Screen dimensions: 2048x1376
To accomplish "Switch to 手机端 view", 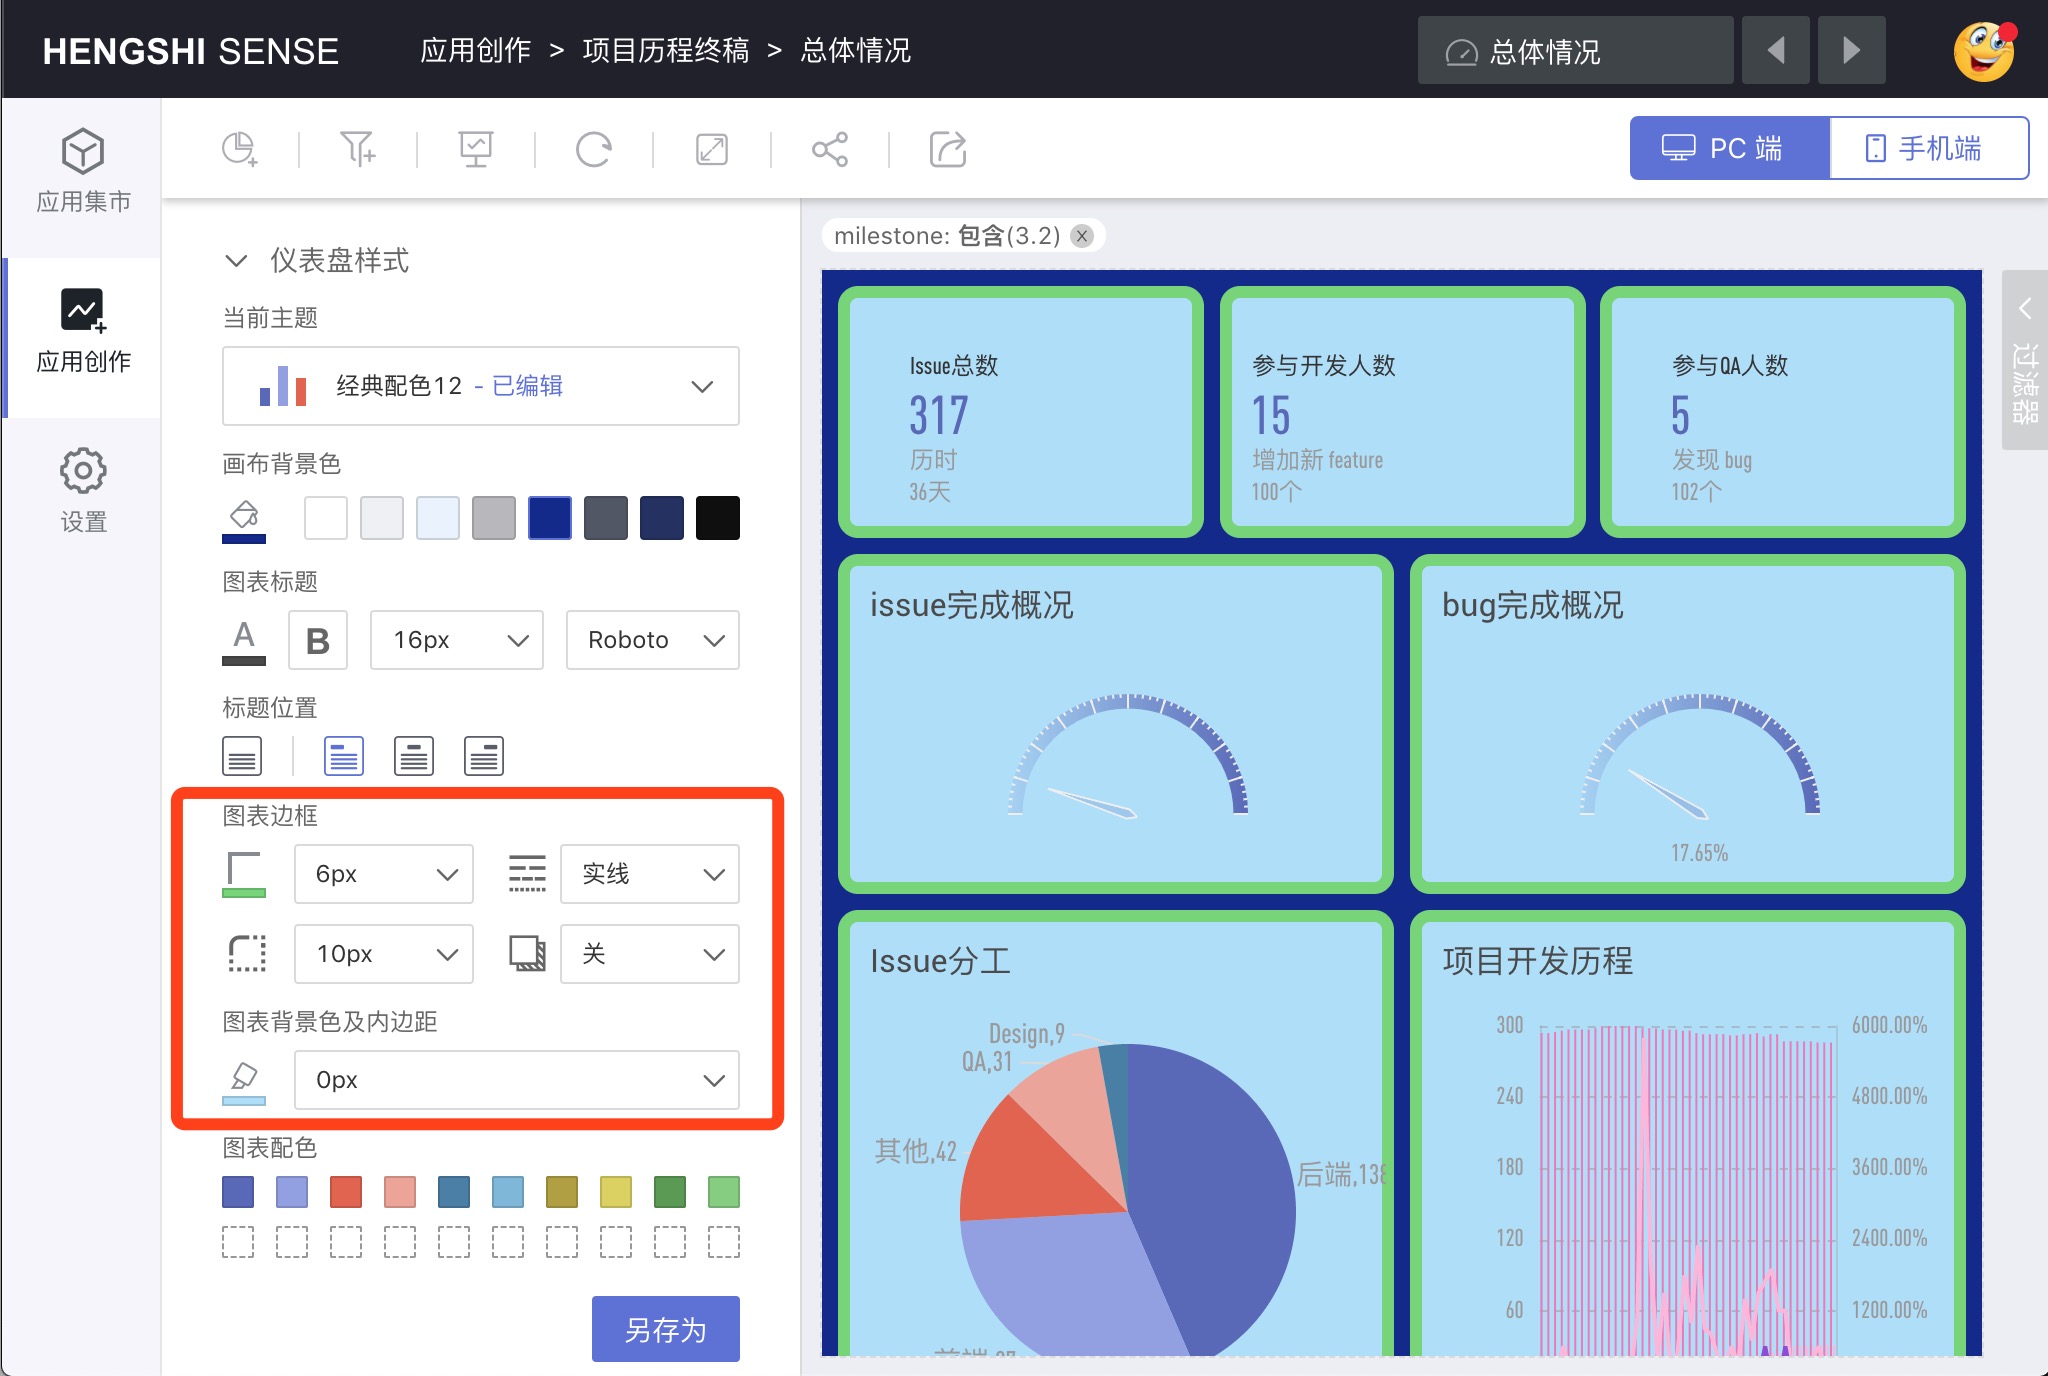I will (1929, 148).
